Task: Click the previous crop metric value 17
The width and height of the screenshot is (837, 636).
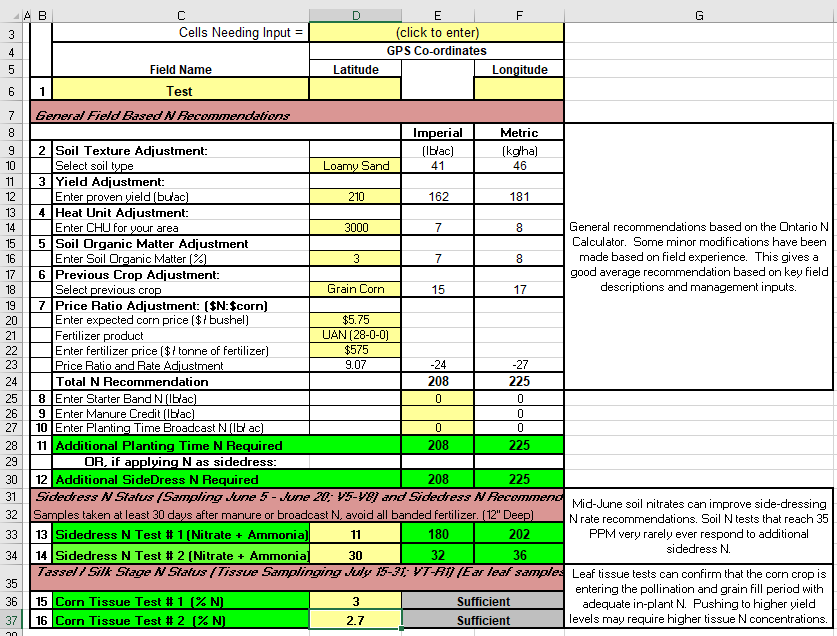Action: 519,289
